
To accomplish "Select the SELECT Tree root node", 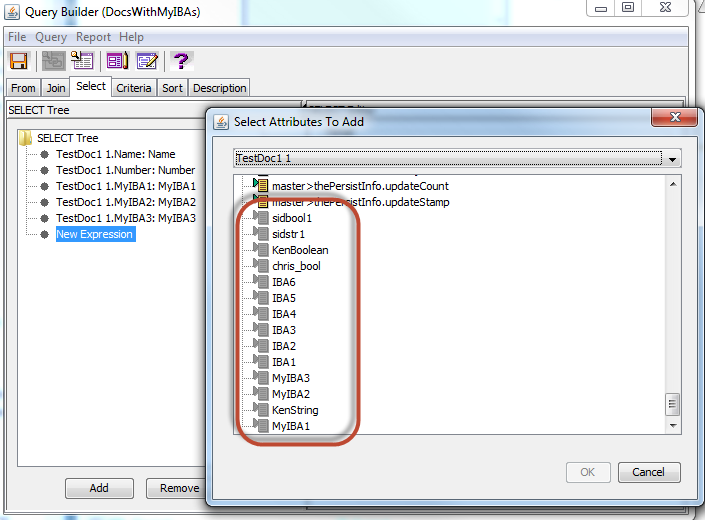I will click(x=67, y=138).
